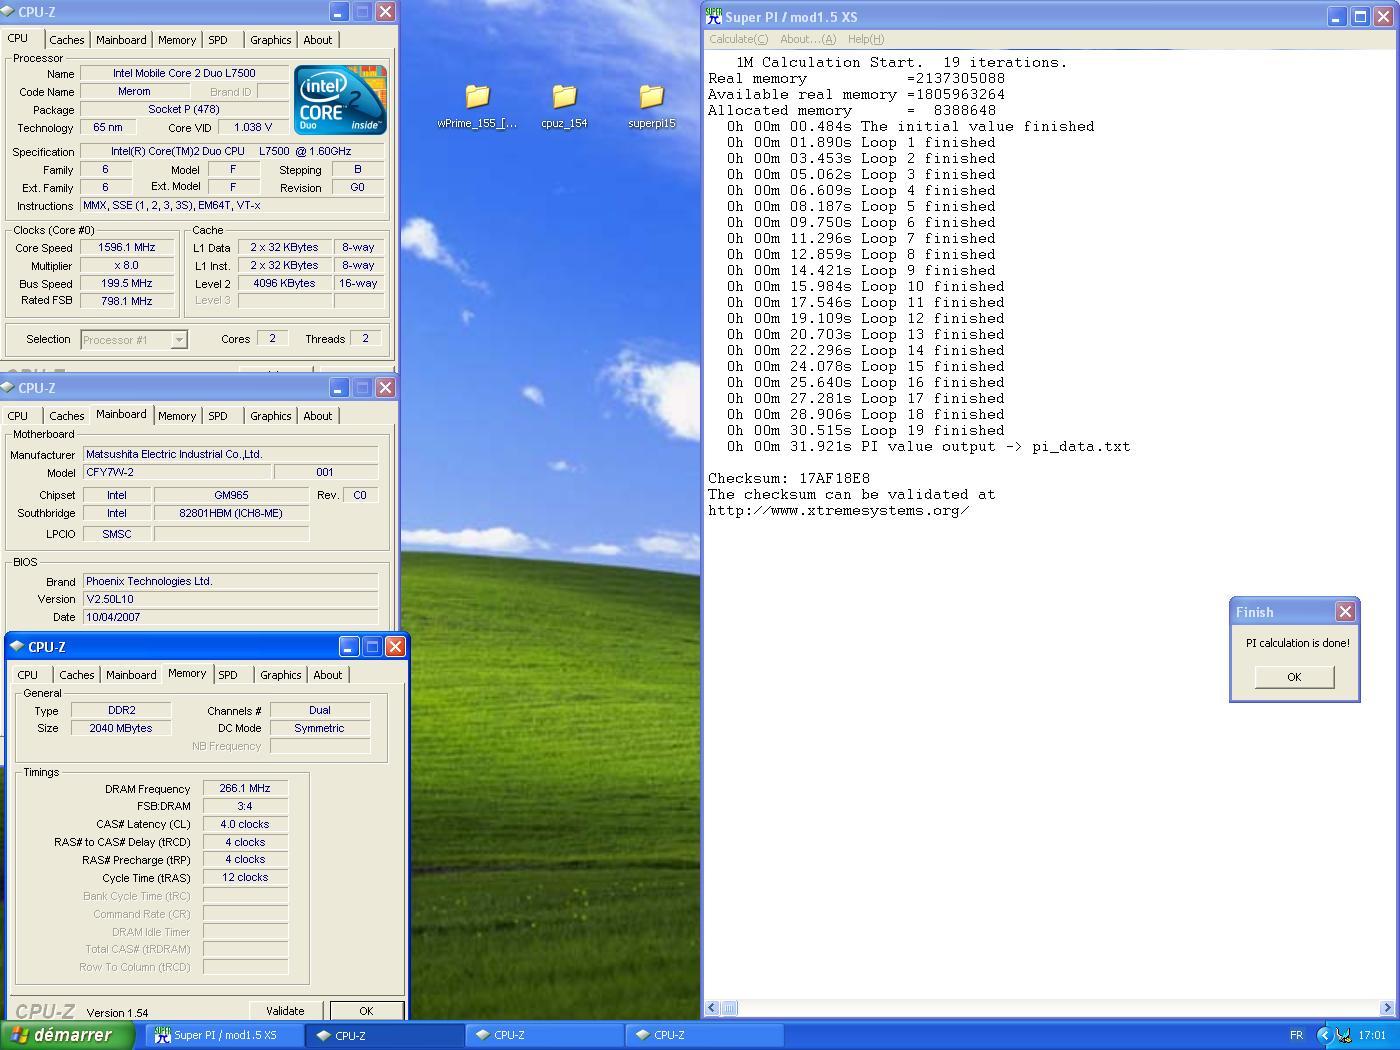Click Super PI horizontal scrollbar right arrow

pos(1387,1008)
